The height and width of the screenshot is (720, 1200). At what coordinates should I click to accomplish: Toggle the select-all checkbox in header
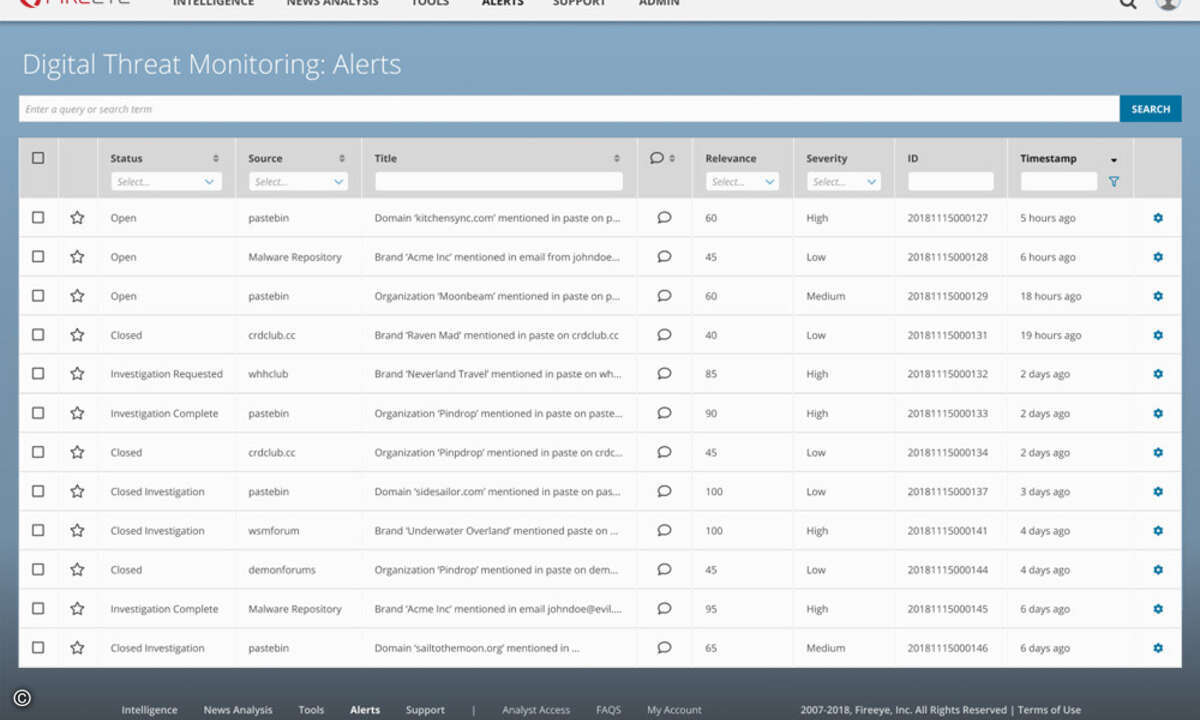tap(38, 158)
